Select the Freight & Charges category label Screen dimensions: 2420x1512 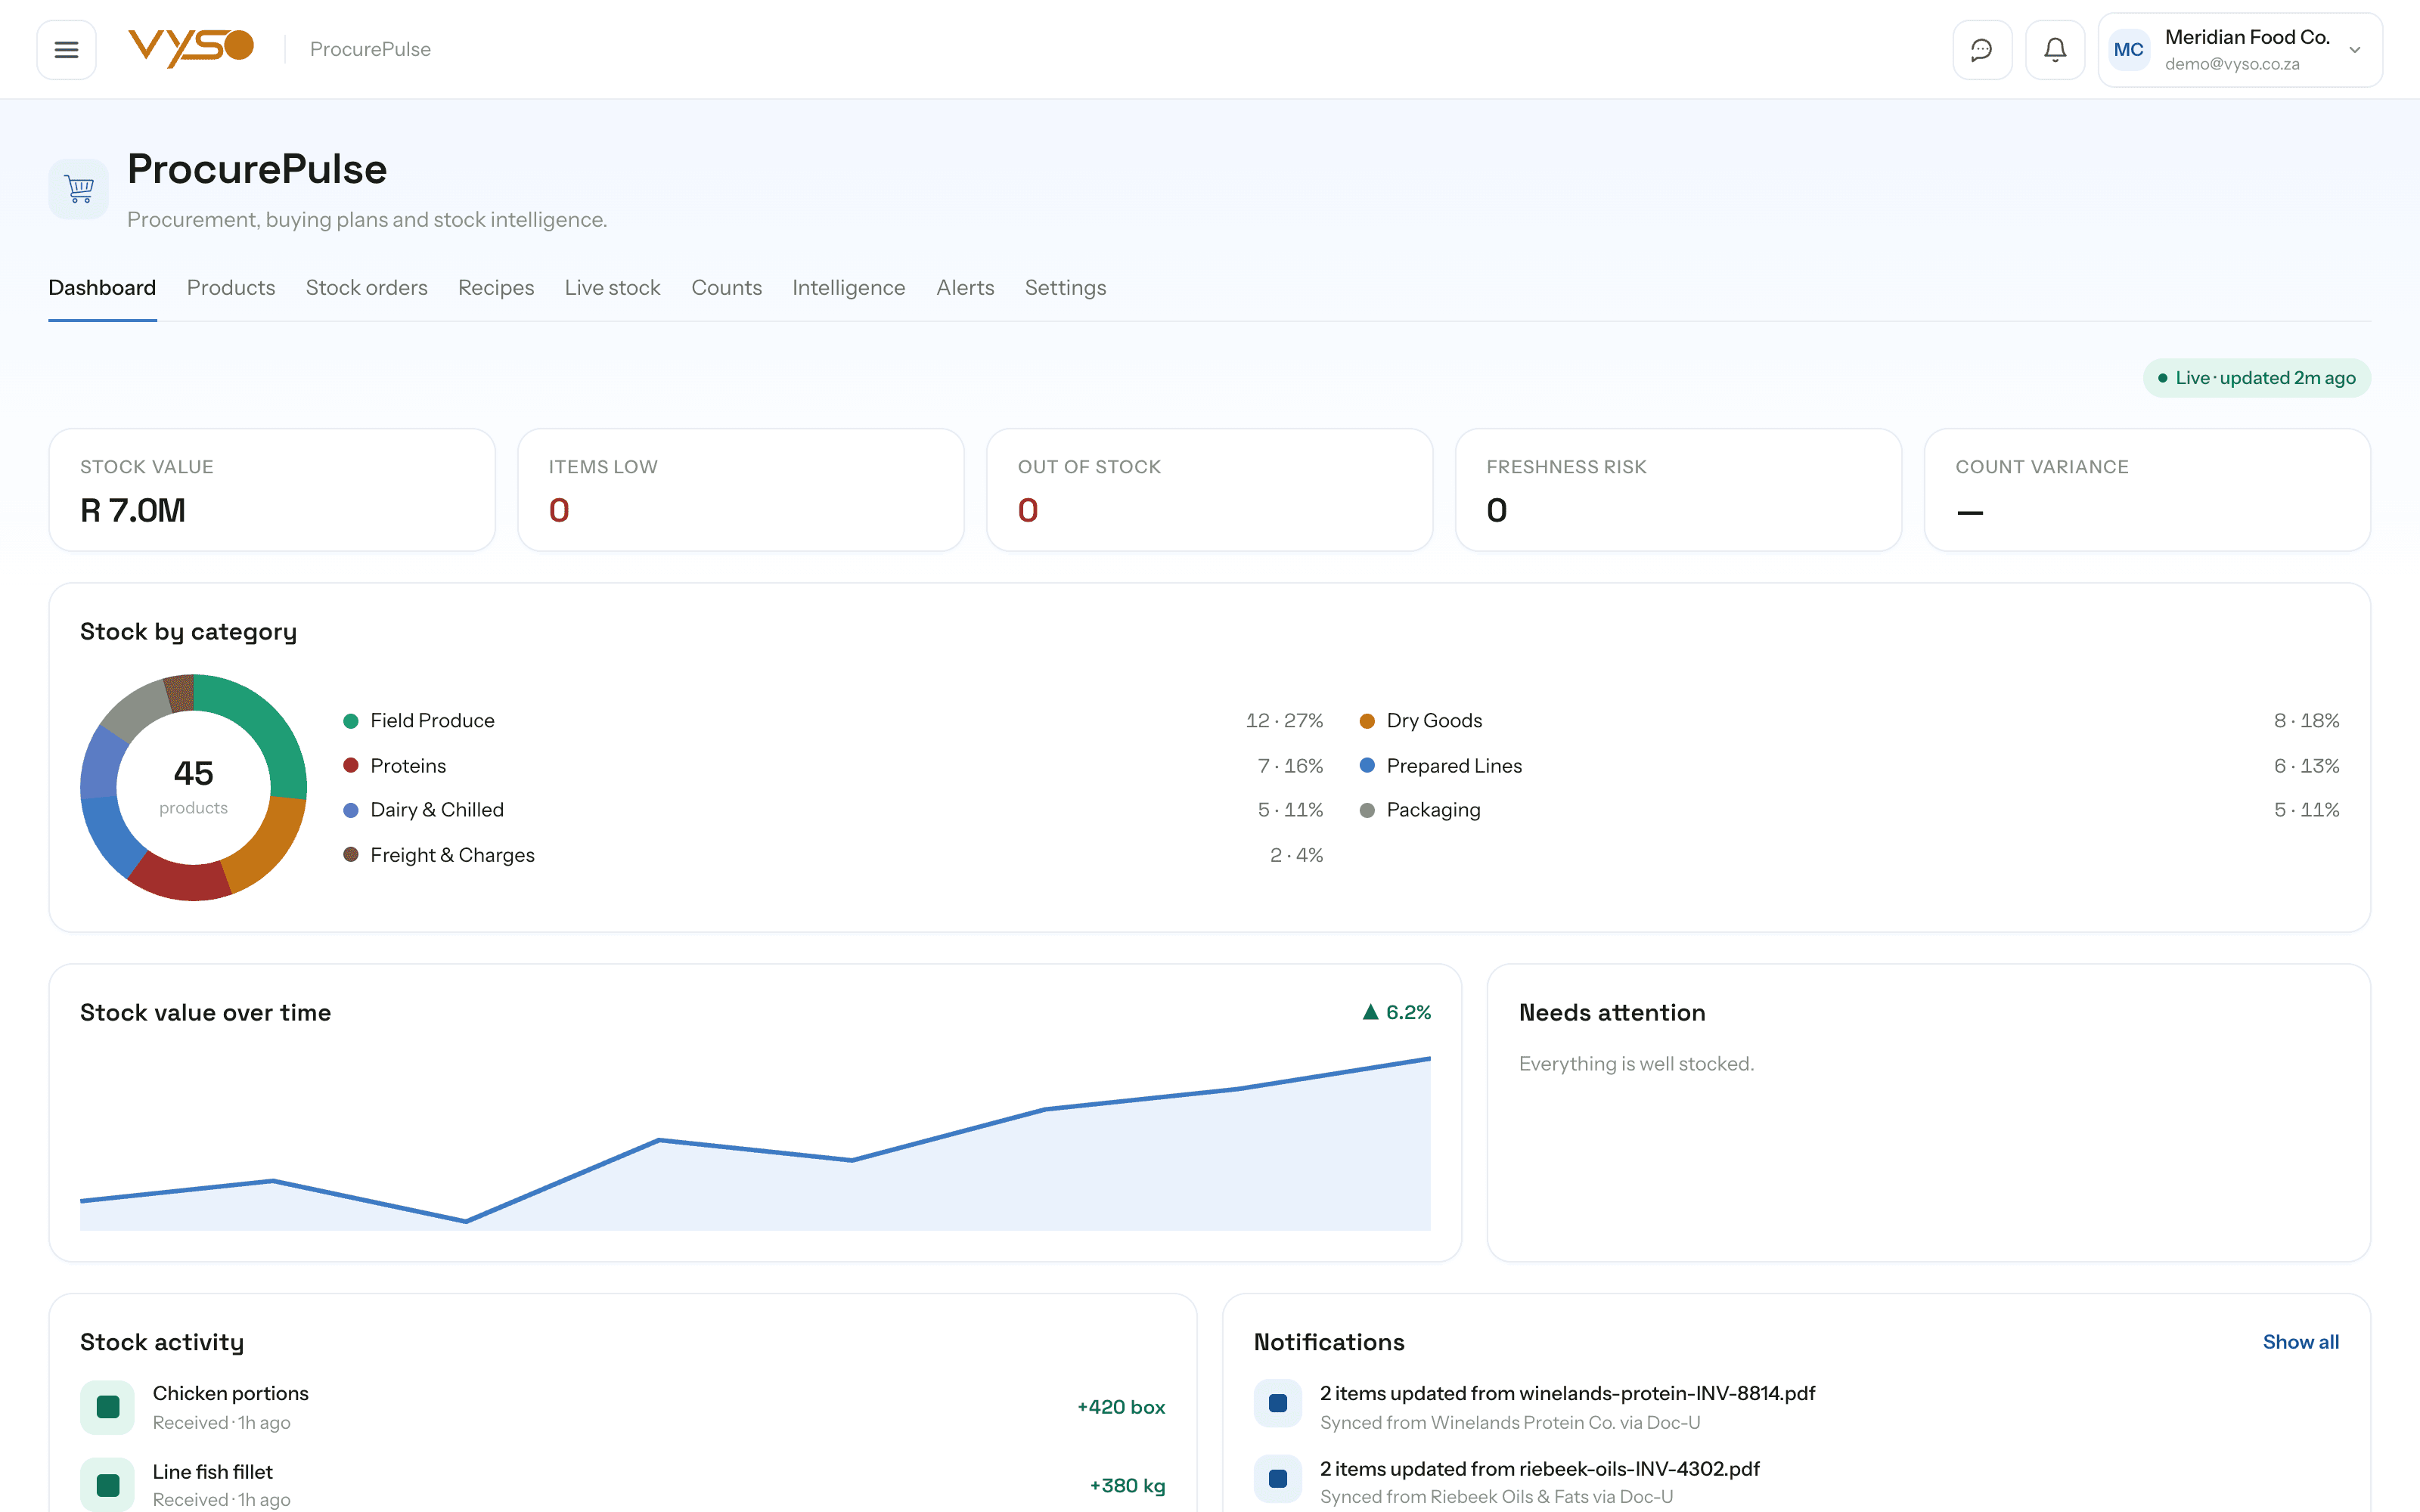point(452,855)
